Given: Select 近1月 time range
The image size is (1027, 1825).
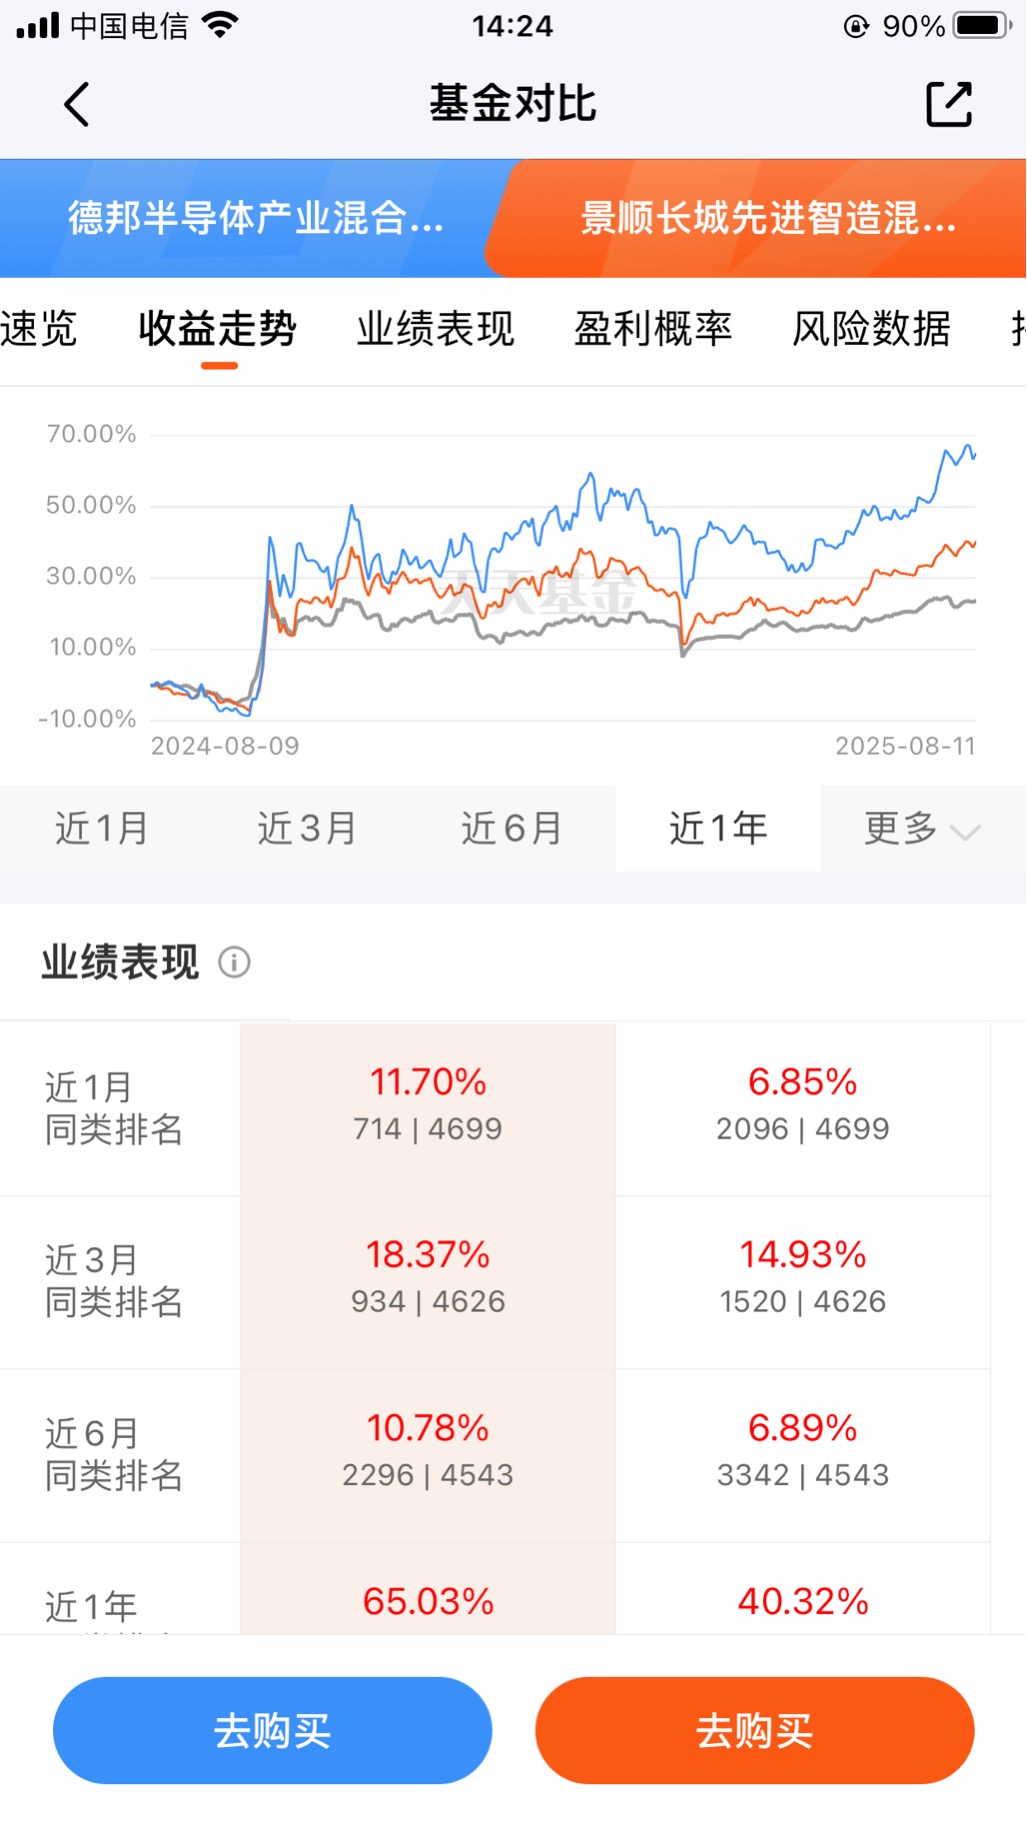Looking at the screenshot, I should (x=102, y=828).
